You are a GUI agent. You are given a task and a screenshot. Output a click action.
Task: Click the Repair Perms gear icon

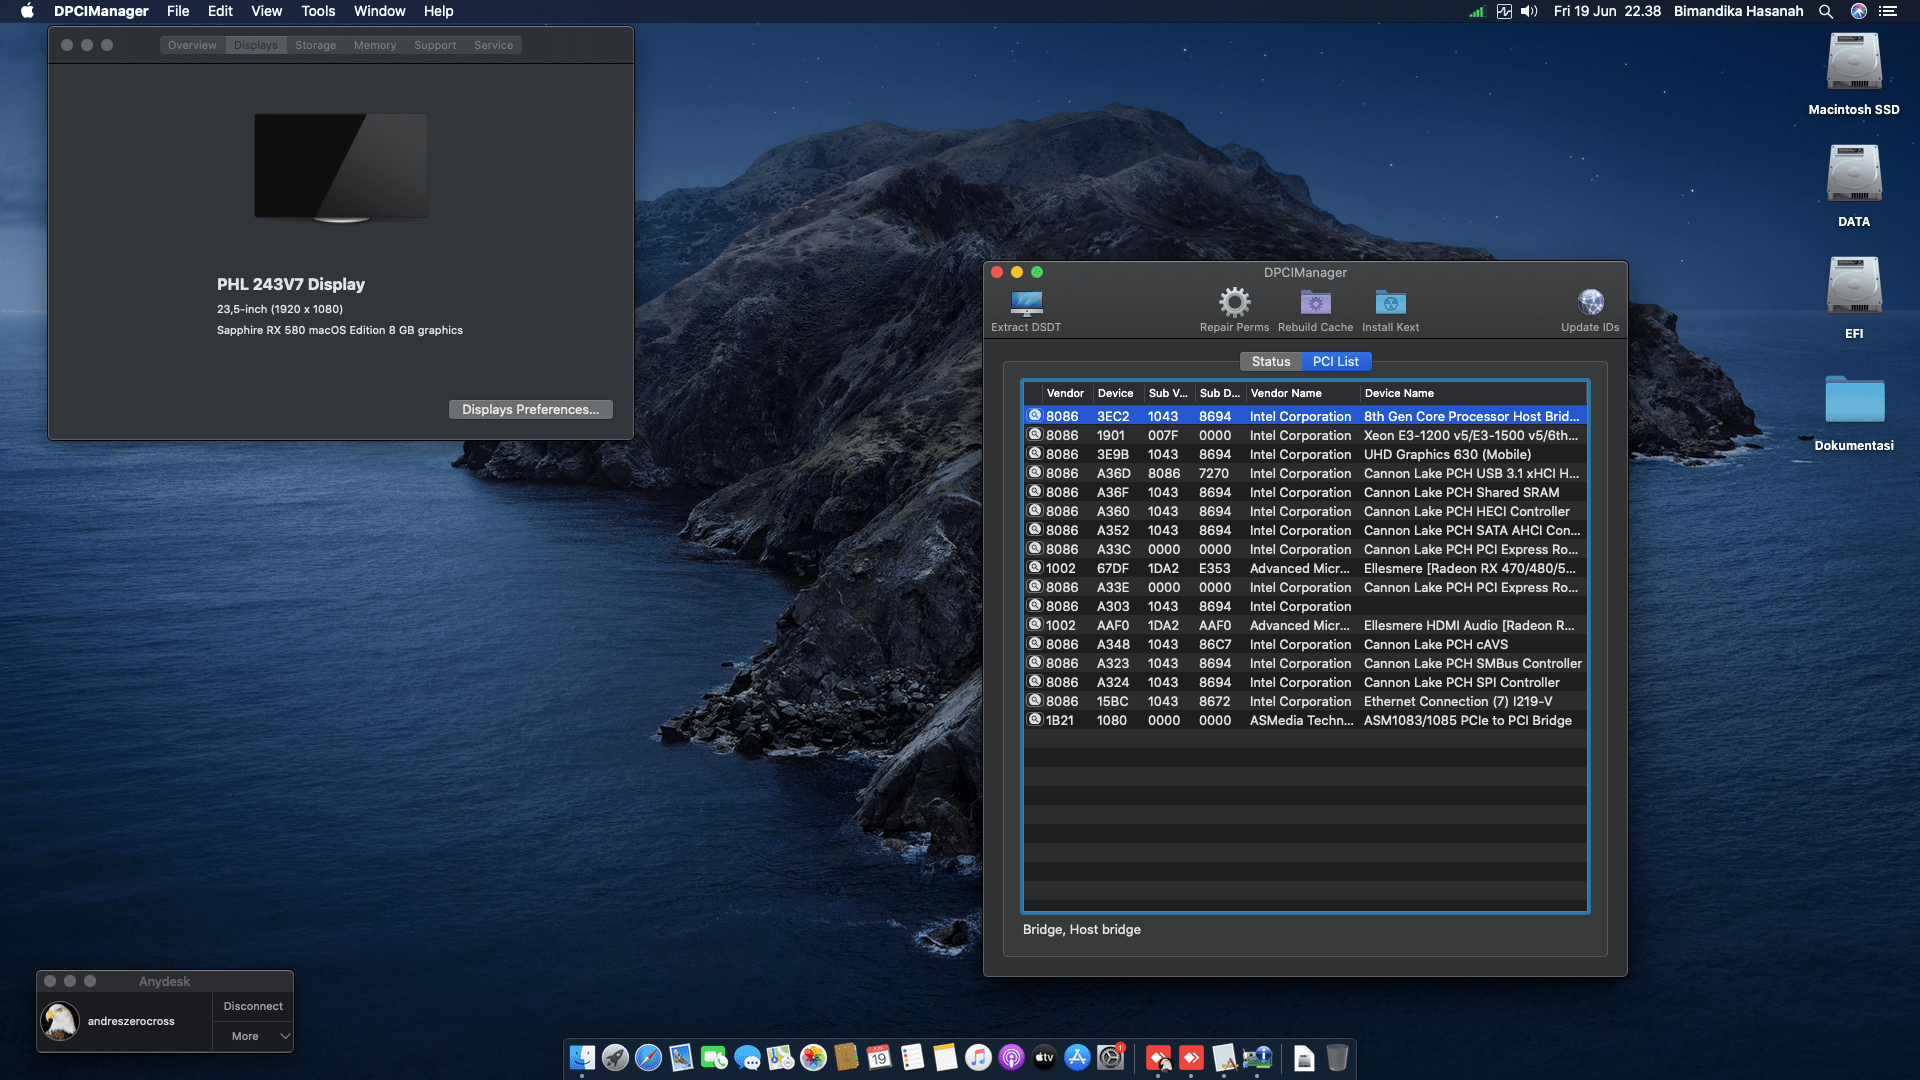pyautogui.click(x=1234, y=303)
